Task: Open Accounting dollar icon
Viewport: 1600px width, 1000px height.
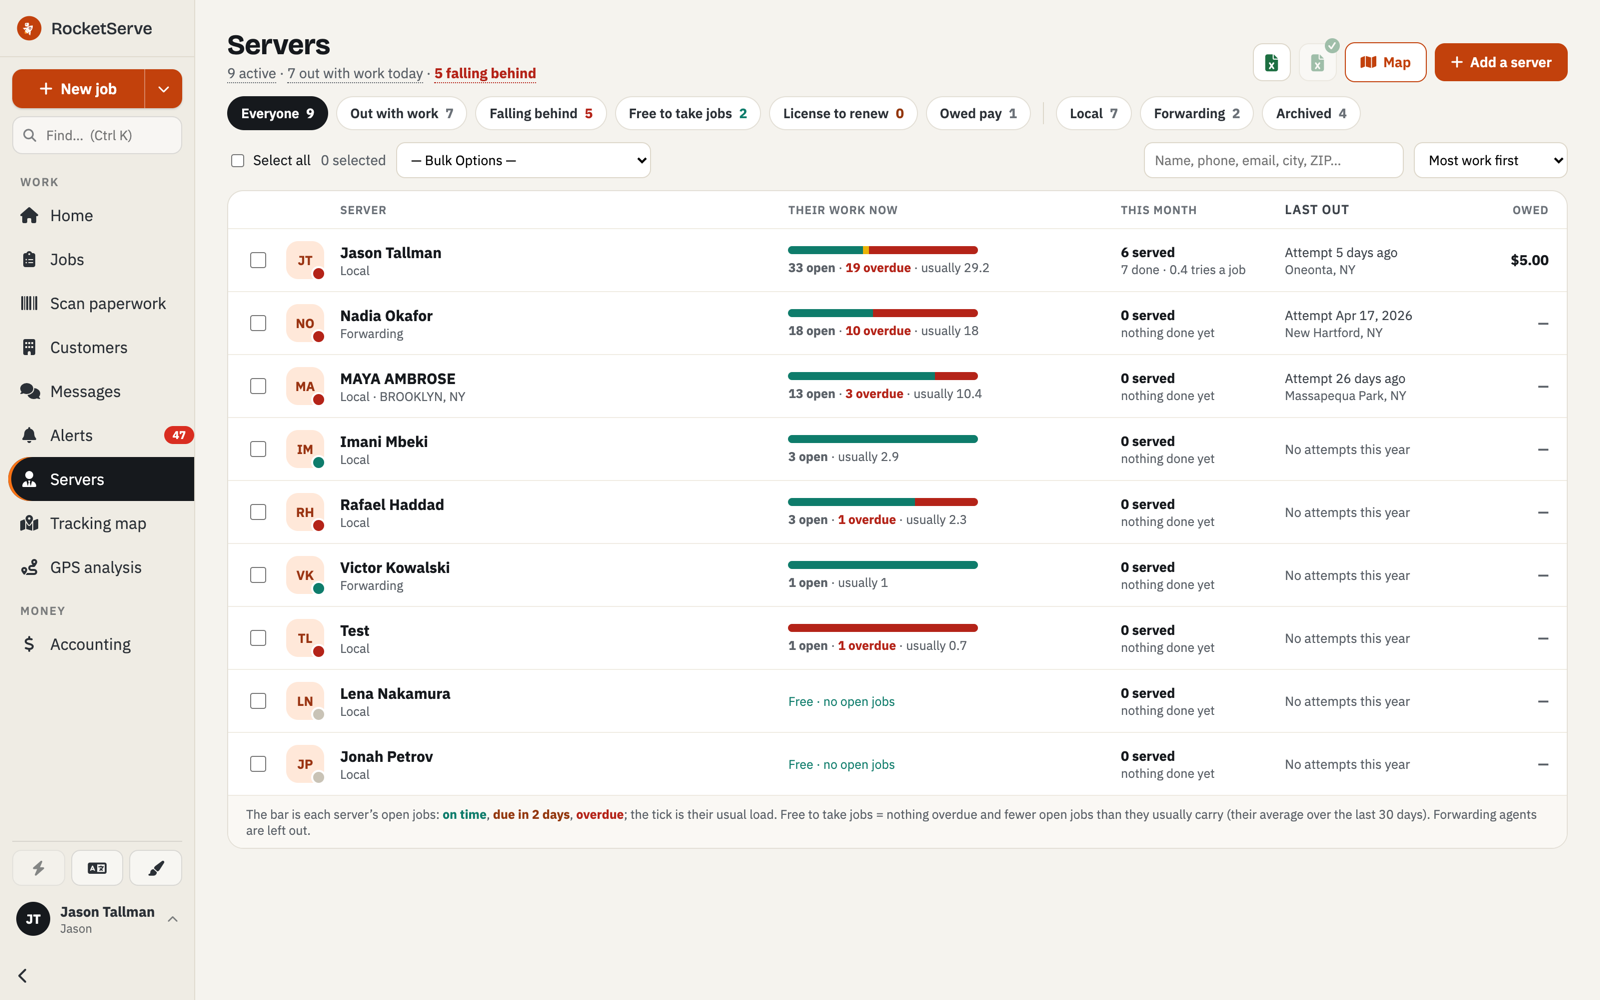Action: (x=29, y=644)
